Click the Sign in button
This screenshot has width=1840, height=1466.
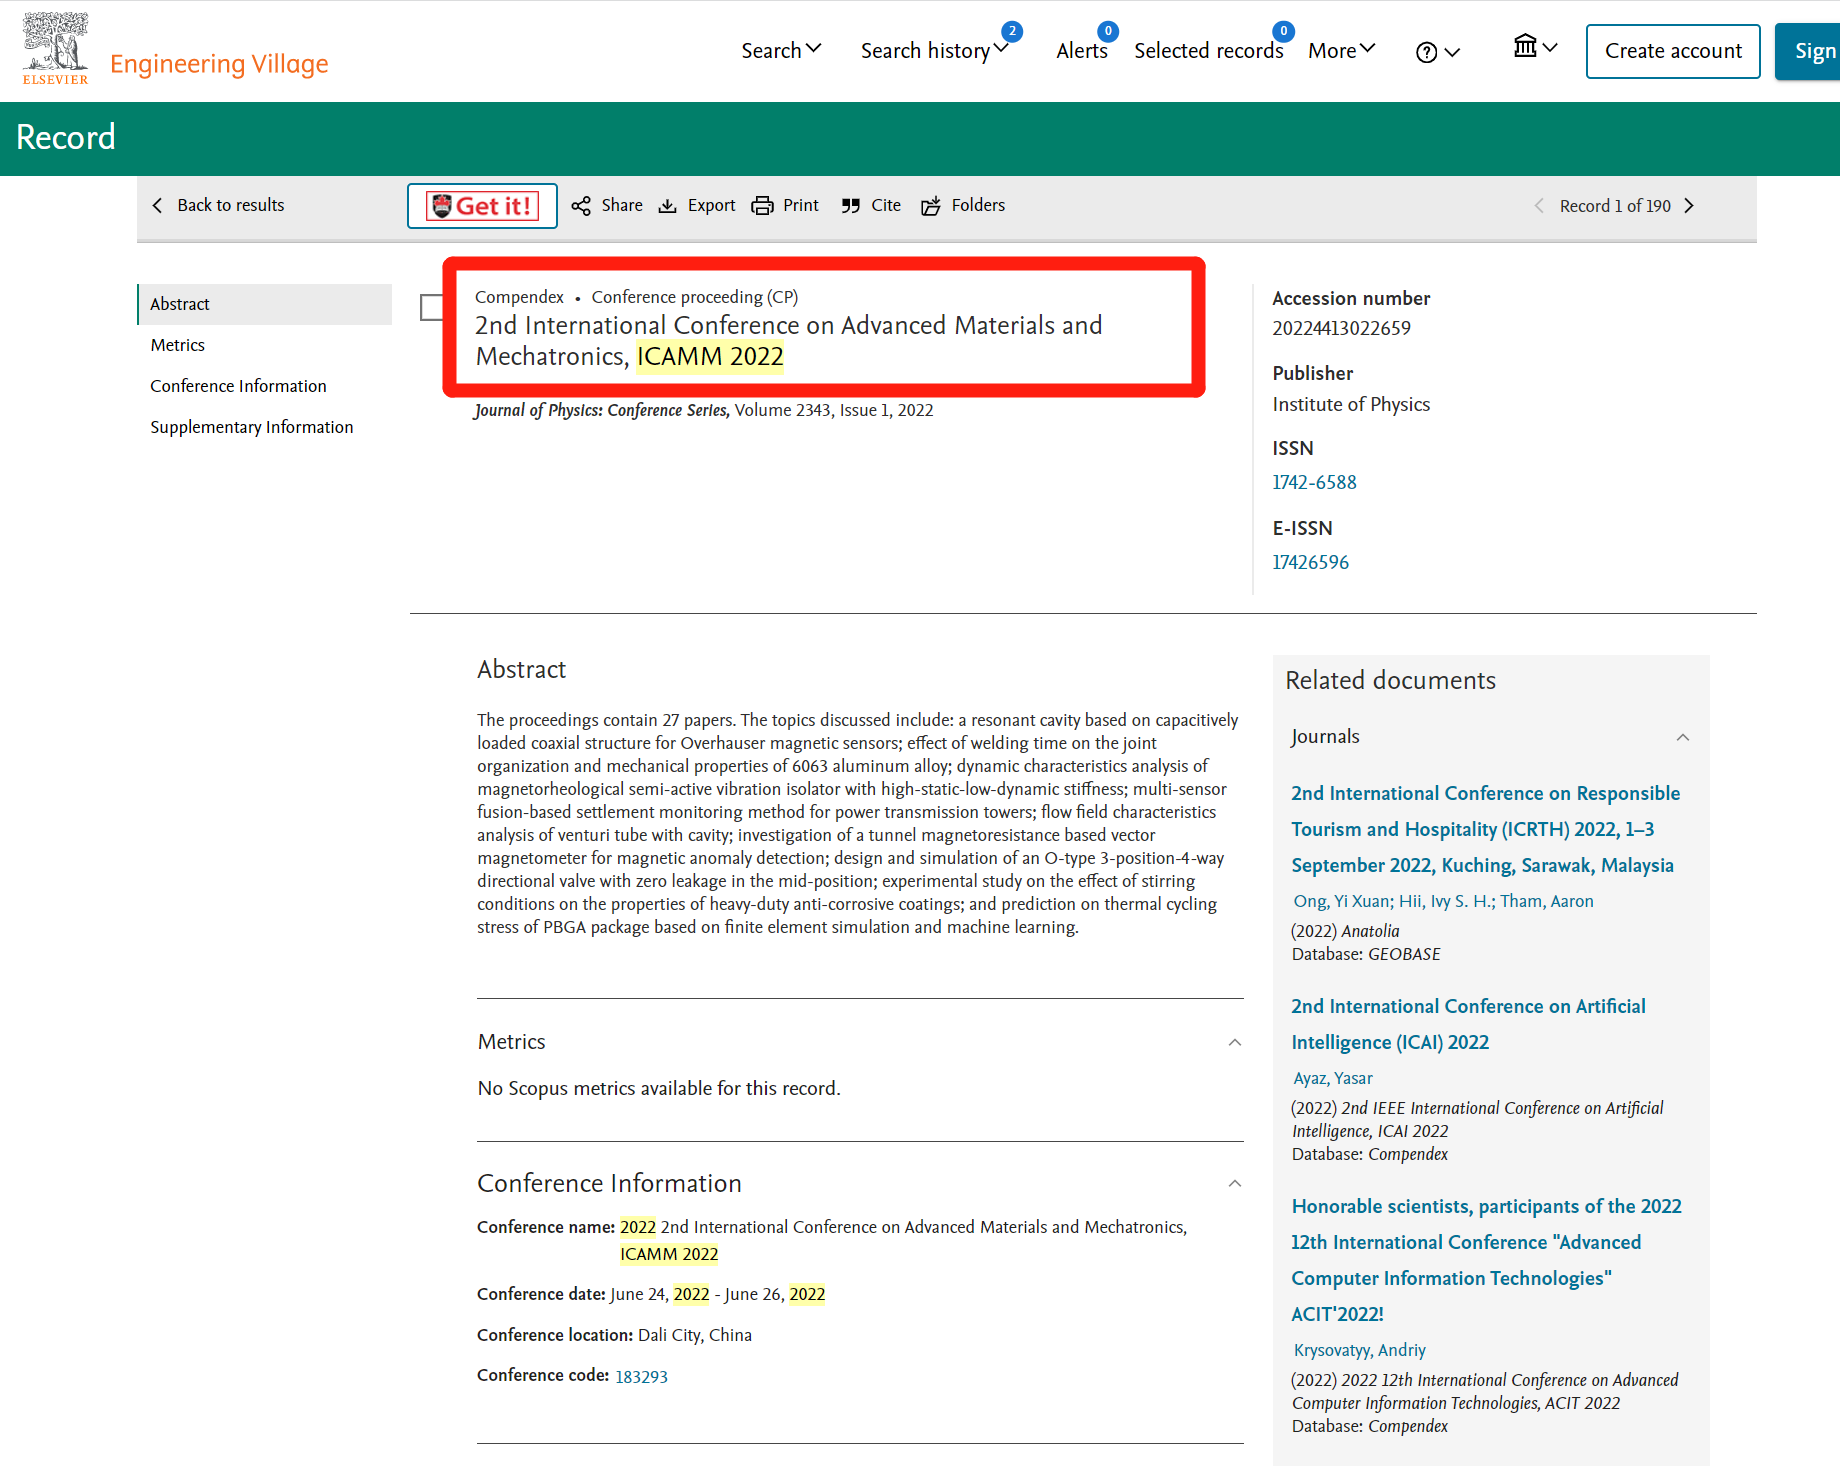(x=1808, y=51)
